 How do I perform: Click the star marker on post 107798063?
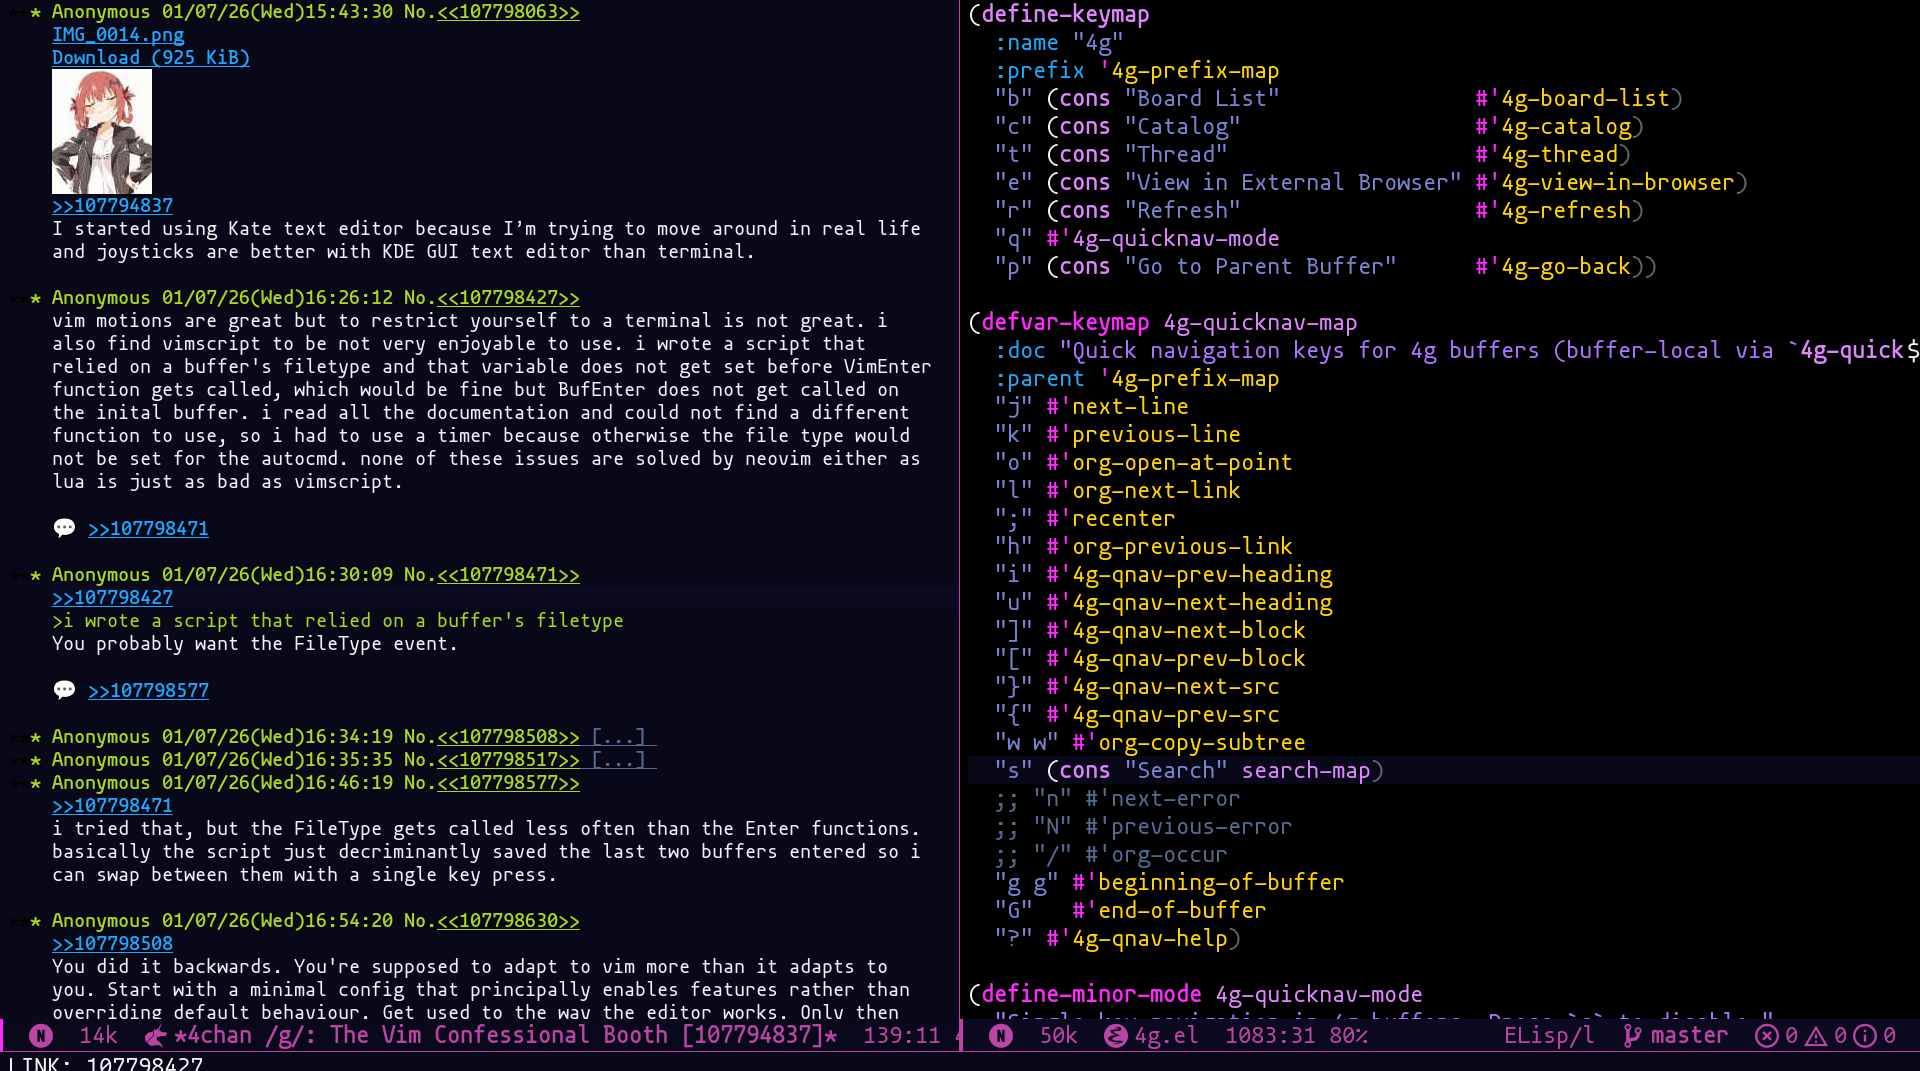tap(35, 12)
